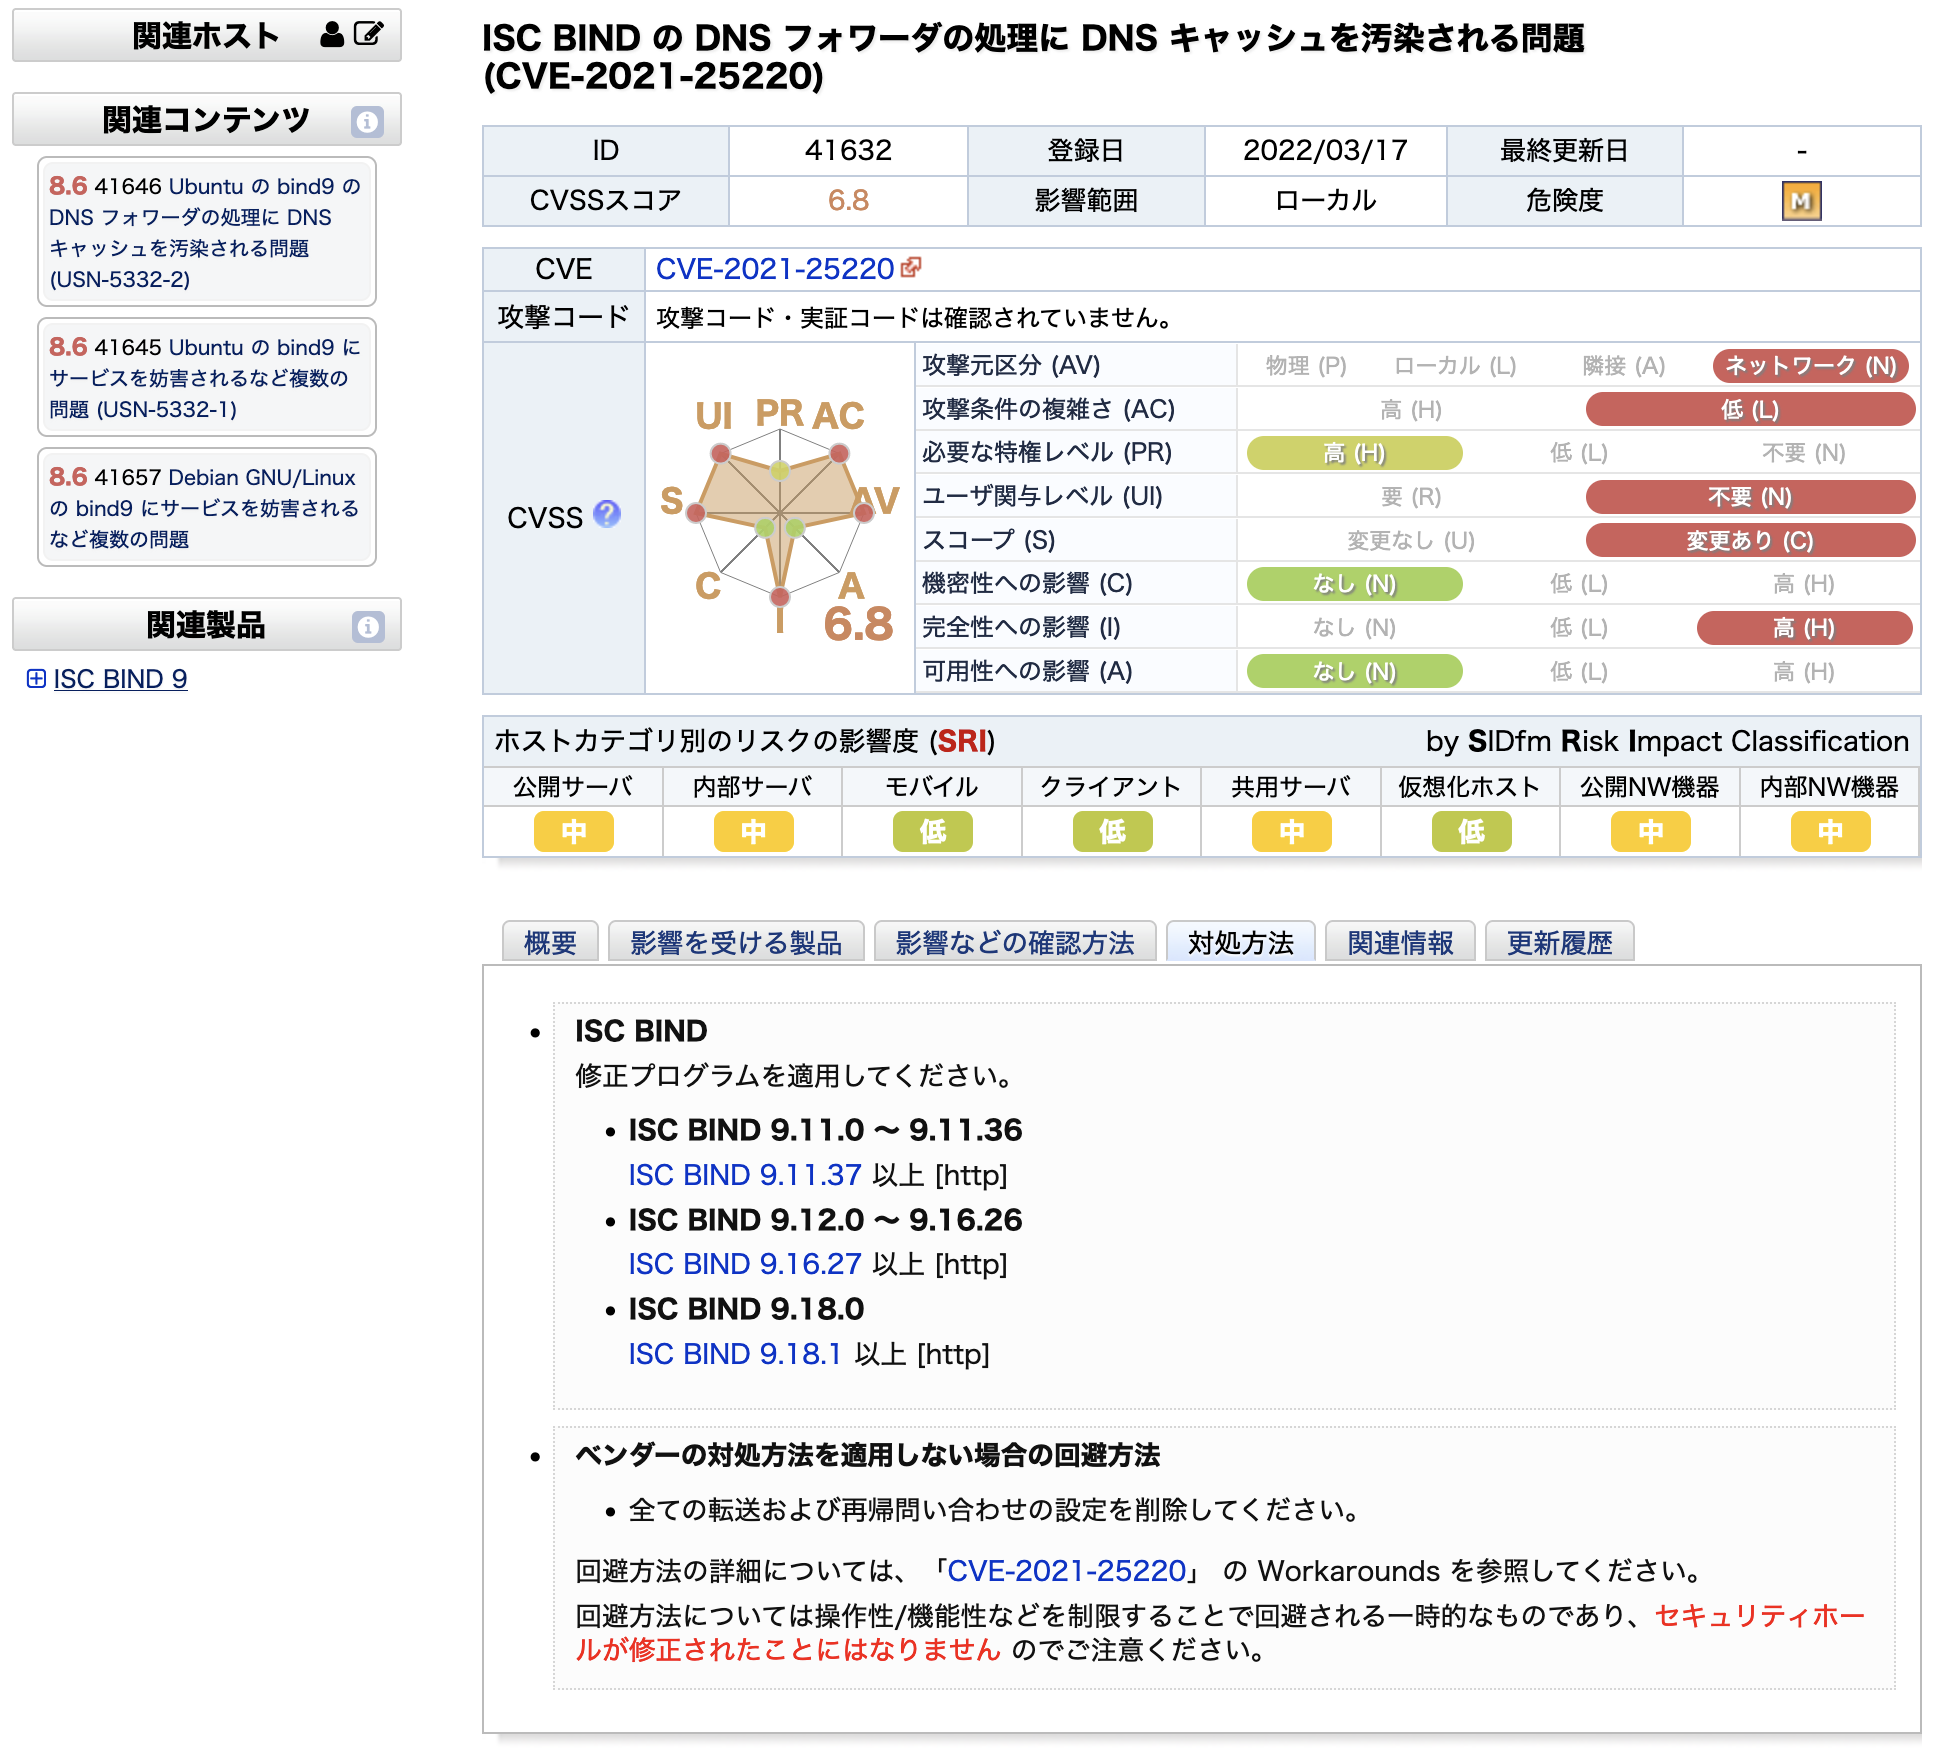Click the CVSS radar chart
Viewport: 1940px width, 1754px height.
[780, 518]
